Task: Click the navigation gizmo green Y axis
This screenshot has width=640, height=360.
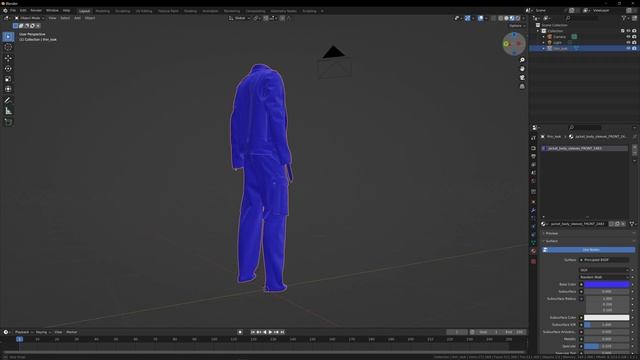Action: click(x=506, y=44)
